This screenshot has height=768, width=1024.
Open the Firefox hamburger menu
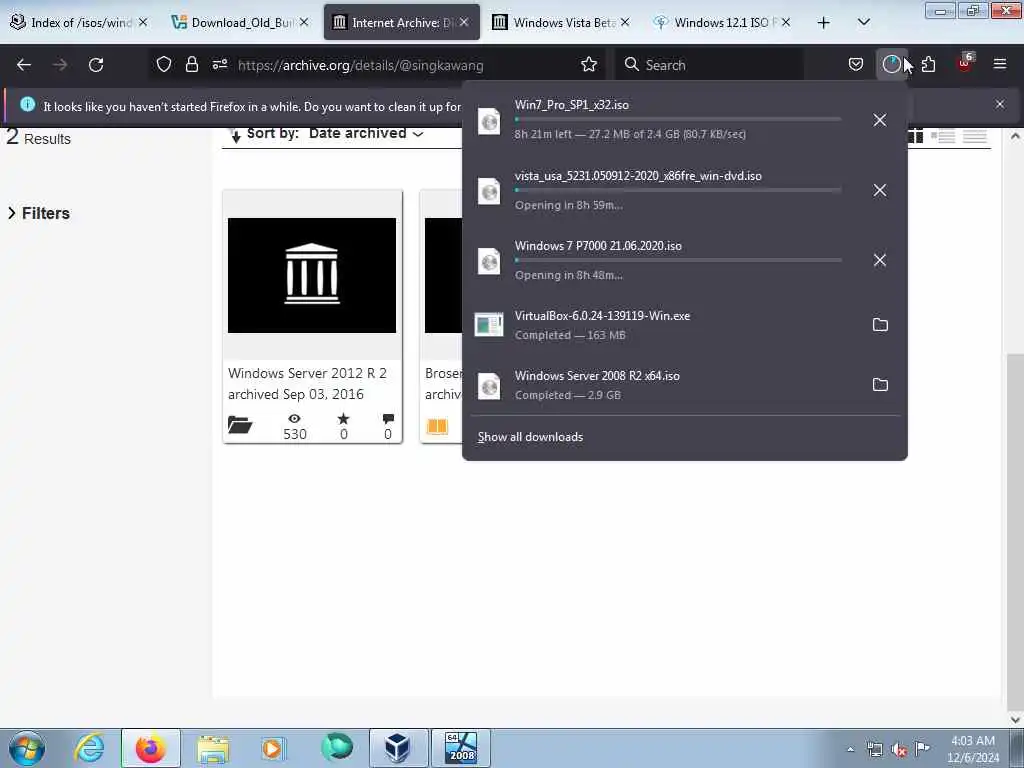[999, 64]
